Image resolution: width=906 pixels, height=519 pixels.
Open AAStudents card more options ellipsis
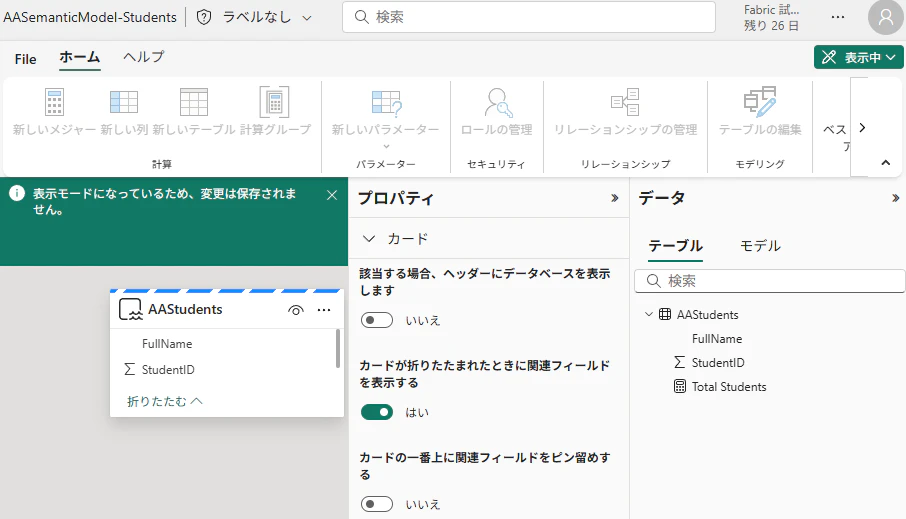point(324,310)
